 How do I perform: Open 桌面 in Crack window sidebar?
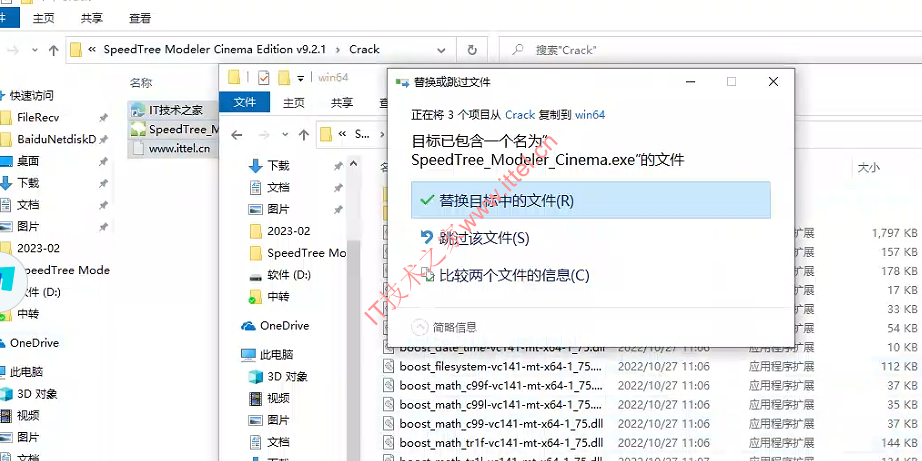tap(28, 161)
